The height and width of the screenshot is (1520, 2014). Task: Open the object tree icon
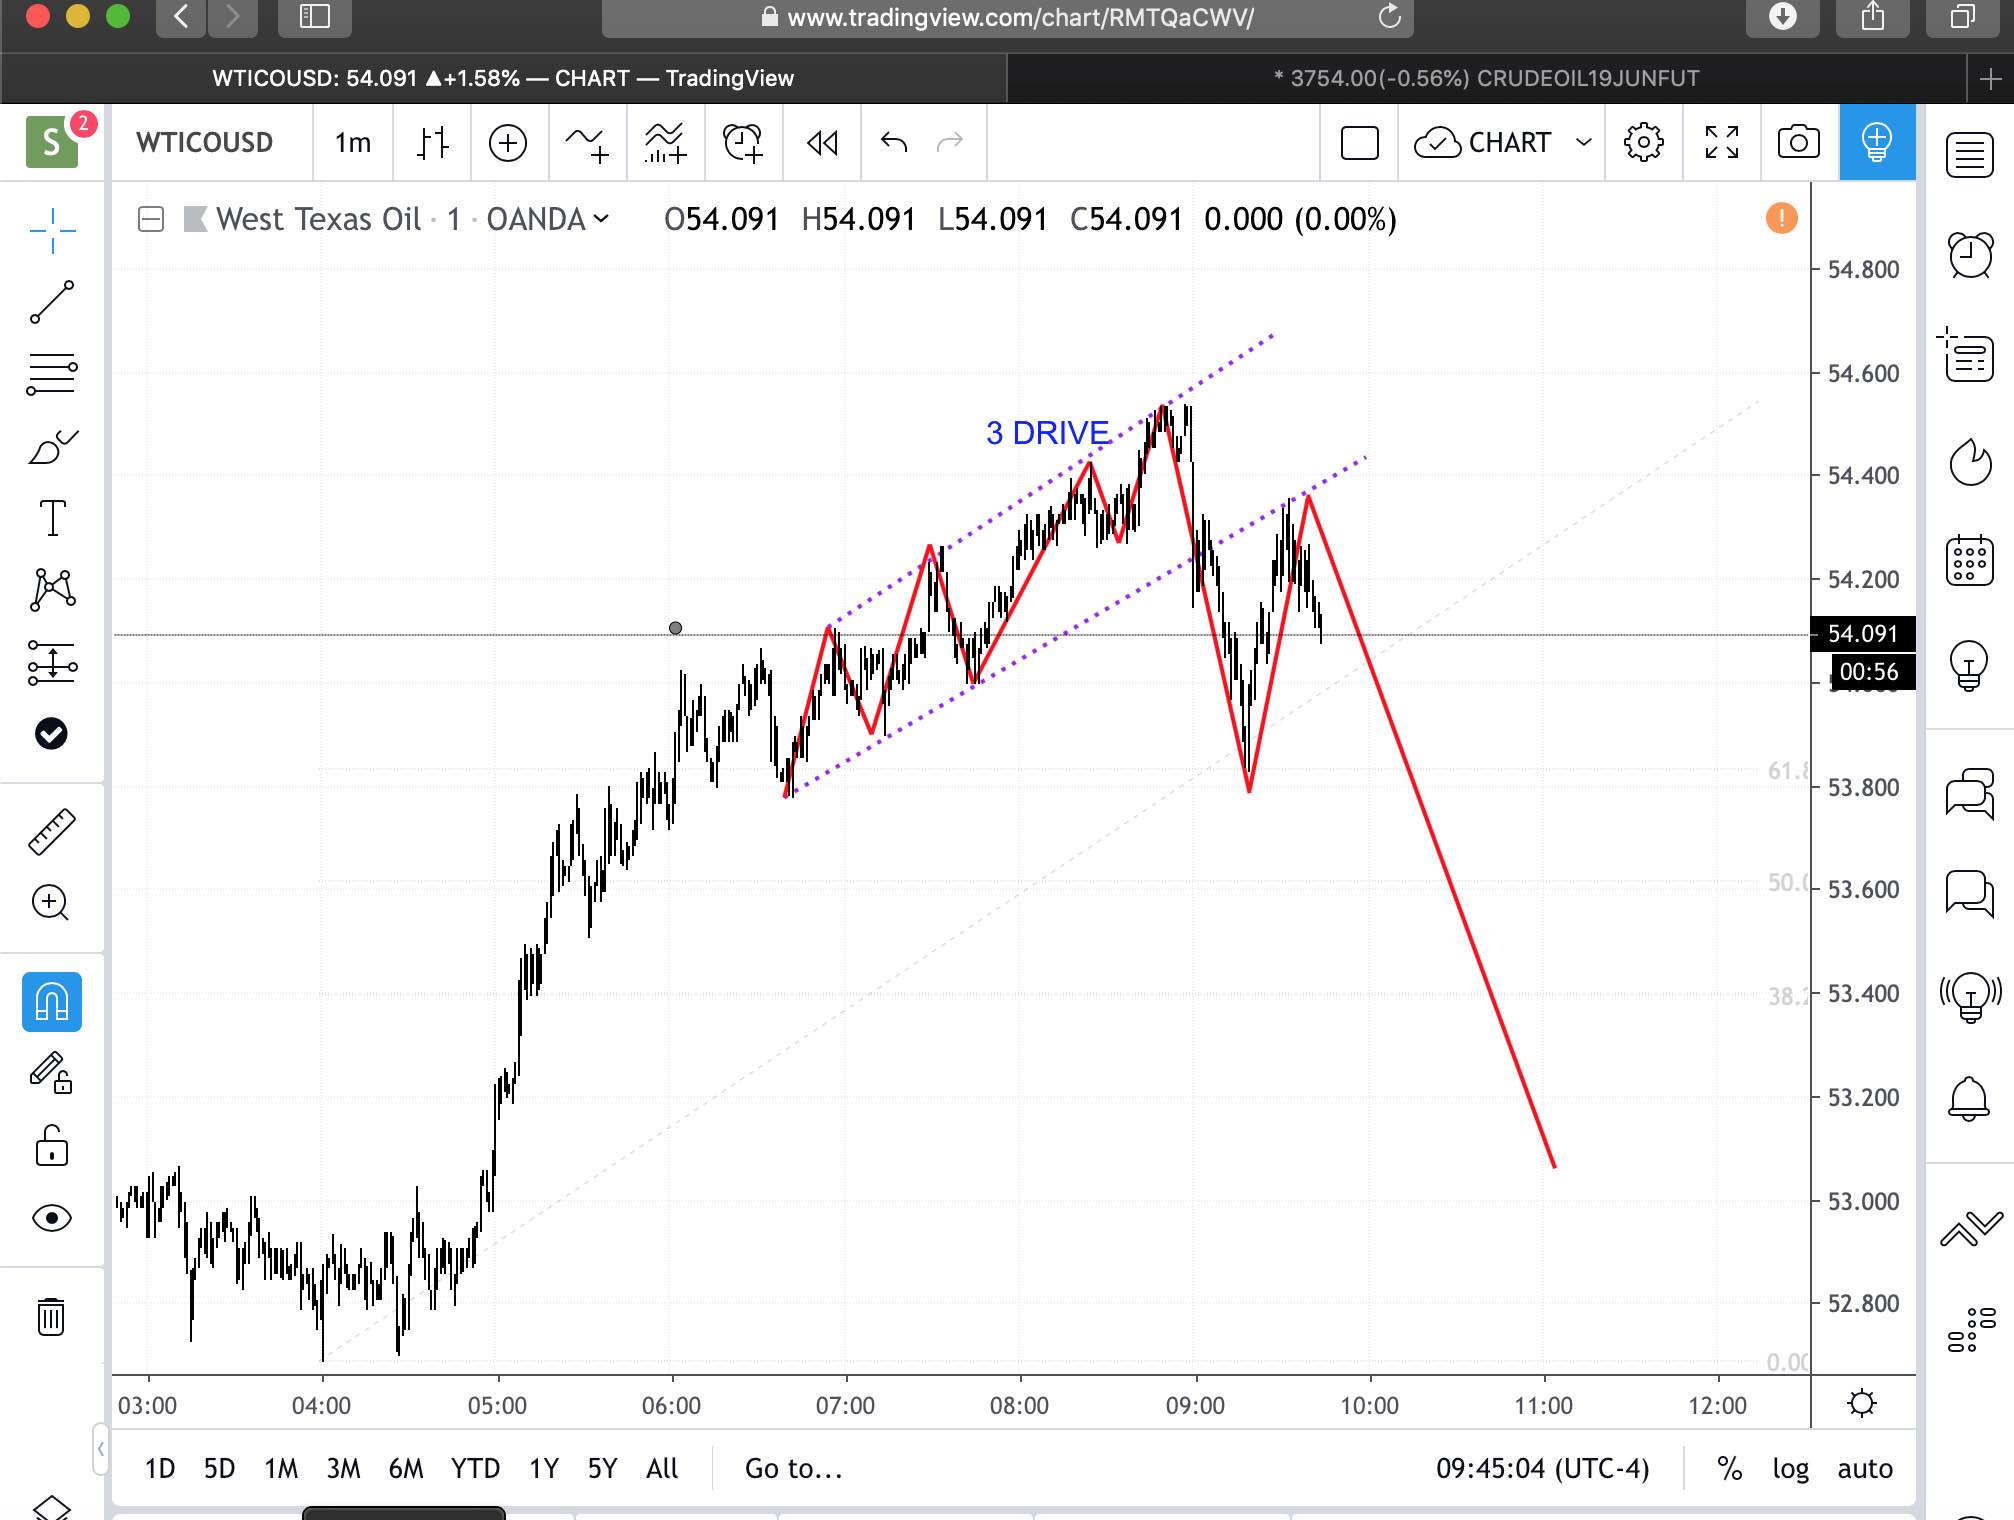(1970, 1329)
